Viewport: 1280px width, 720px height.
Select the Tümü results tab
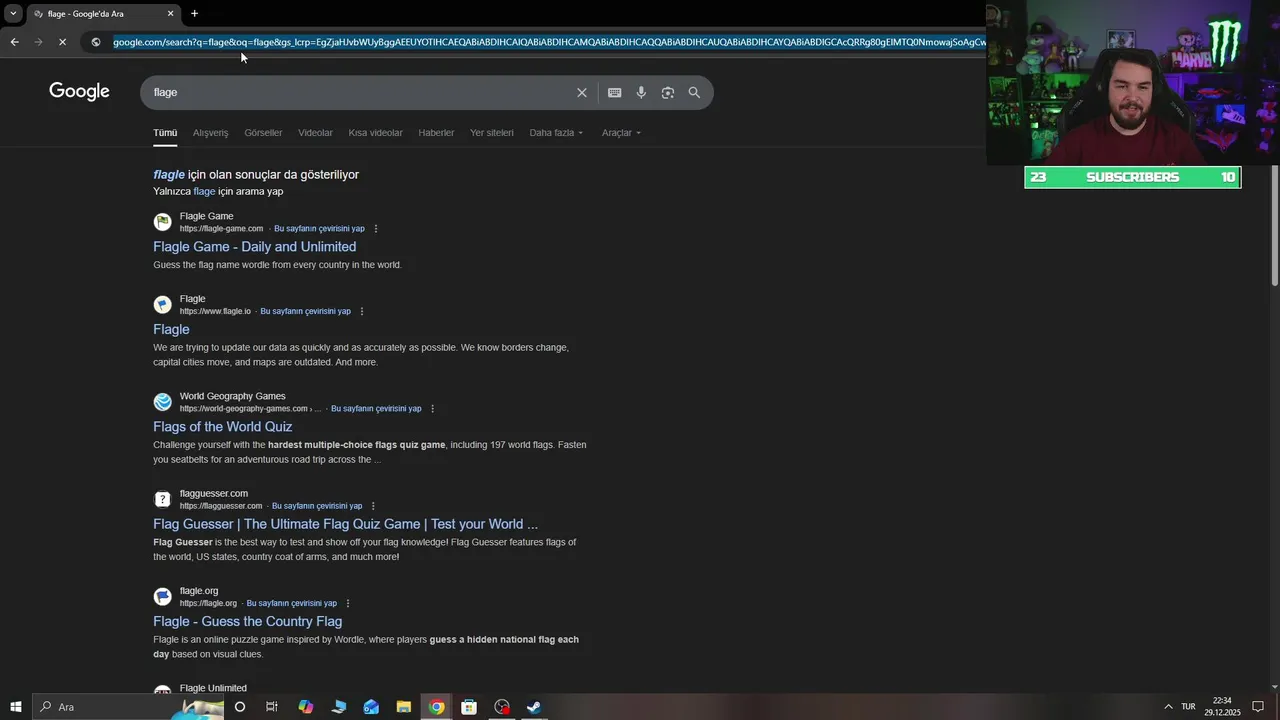click(x=165, y=132)
